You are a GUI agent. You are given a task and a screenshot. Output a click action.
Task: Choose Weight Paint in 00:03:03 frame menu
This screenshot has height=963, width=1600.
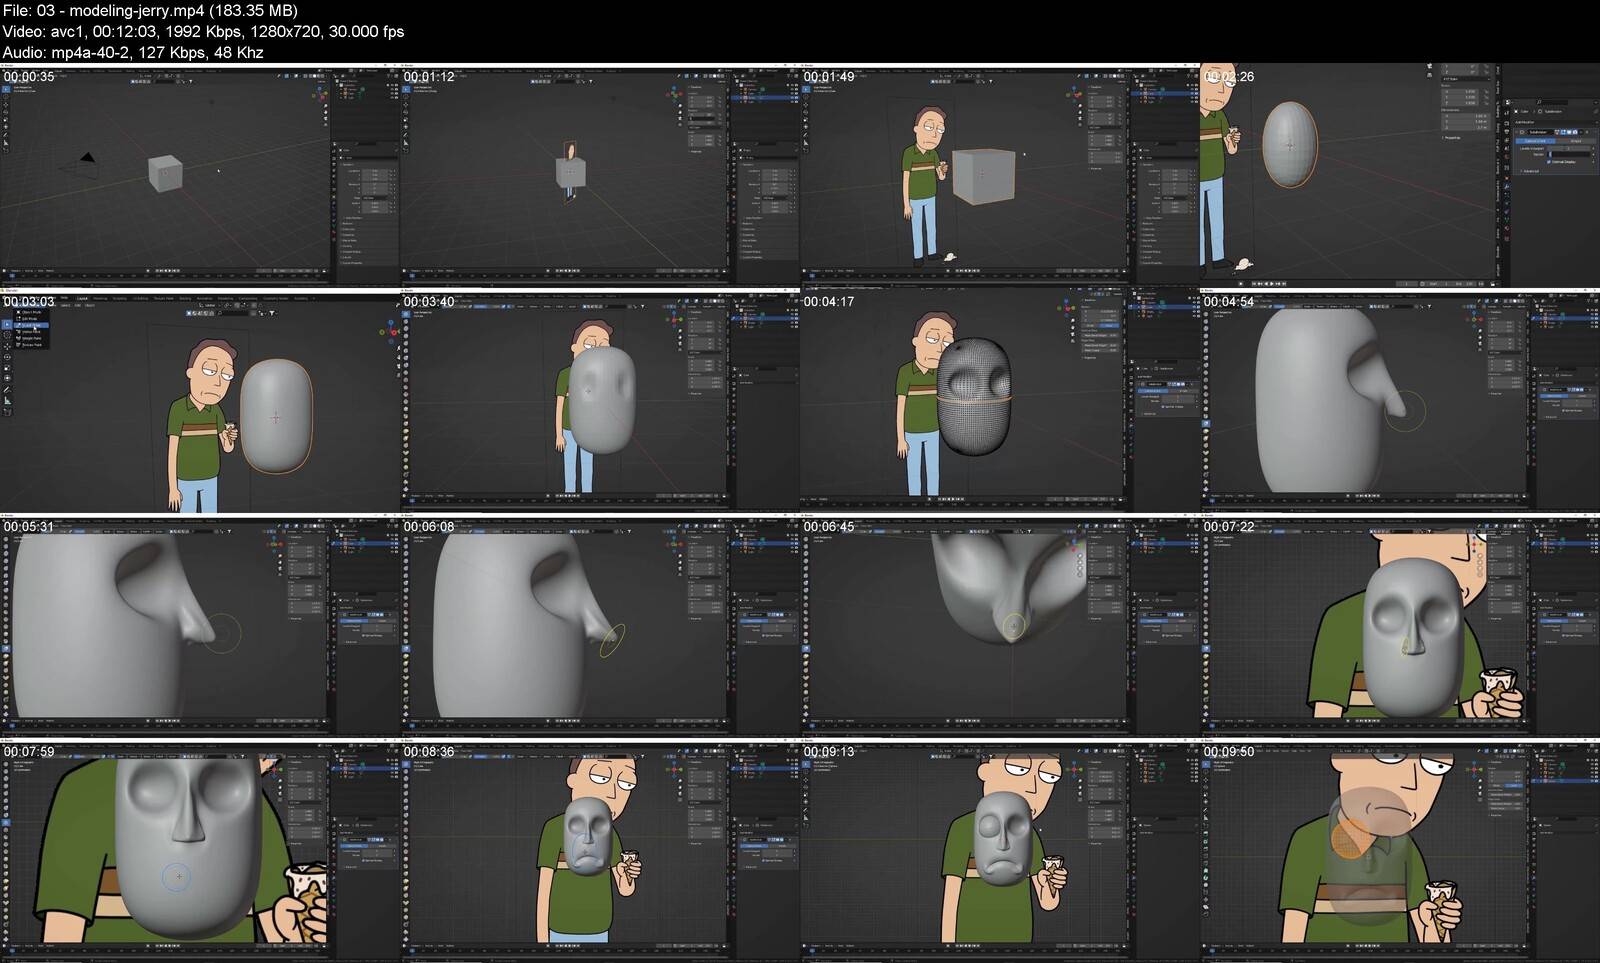pyautogui.click(x=31, y=338)
